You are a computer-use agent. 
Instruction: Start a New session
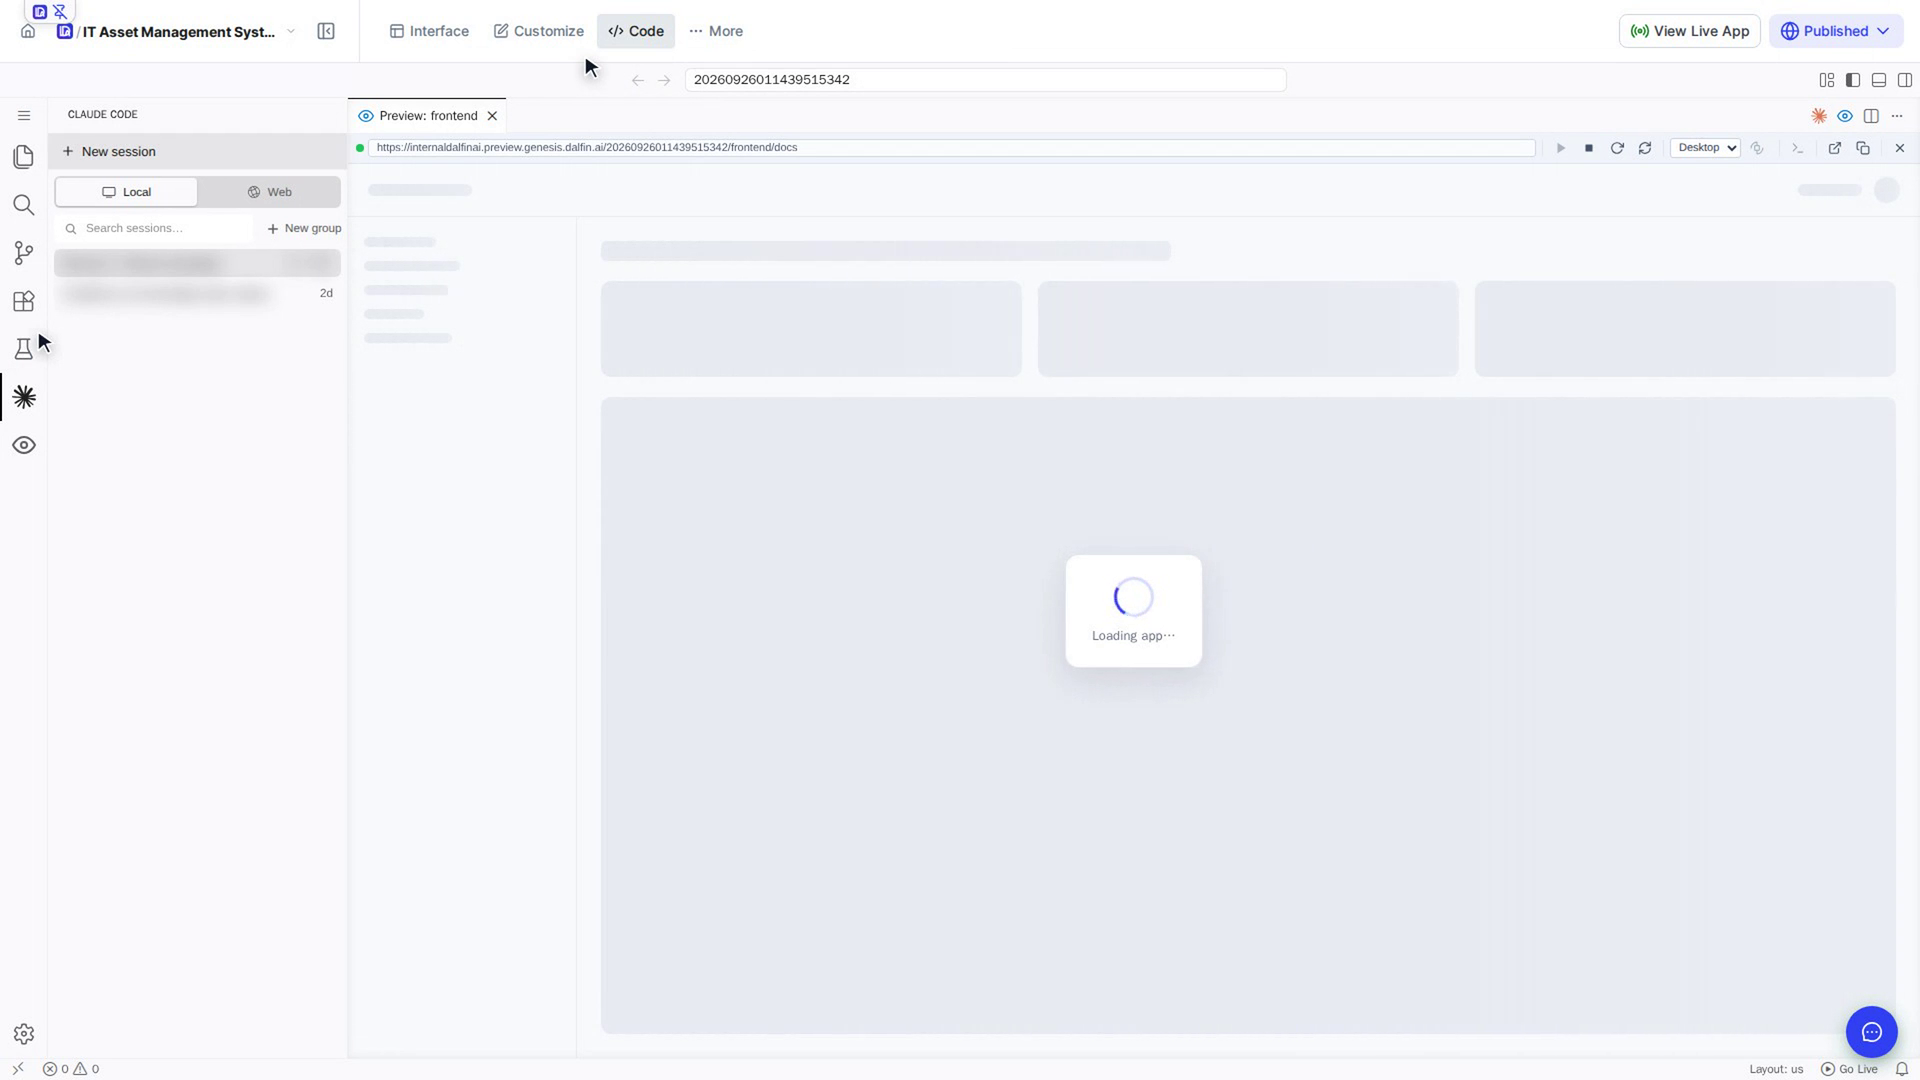pos(109,152)
